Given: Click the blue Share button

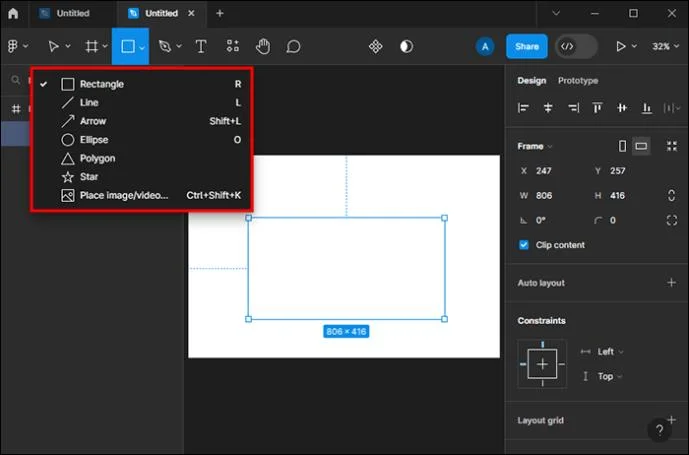Looking at the screenshot, I should coord(526,46).
